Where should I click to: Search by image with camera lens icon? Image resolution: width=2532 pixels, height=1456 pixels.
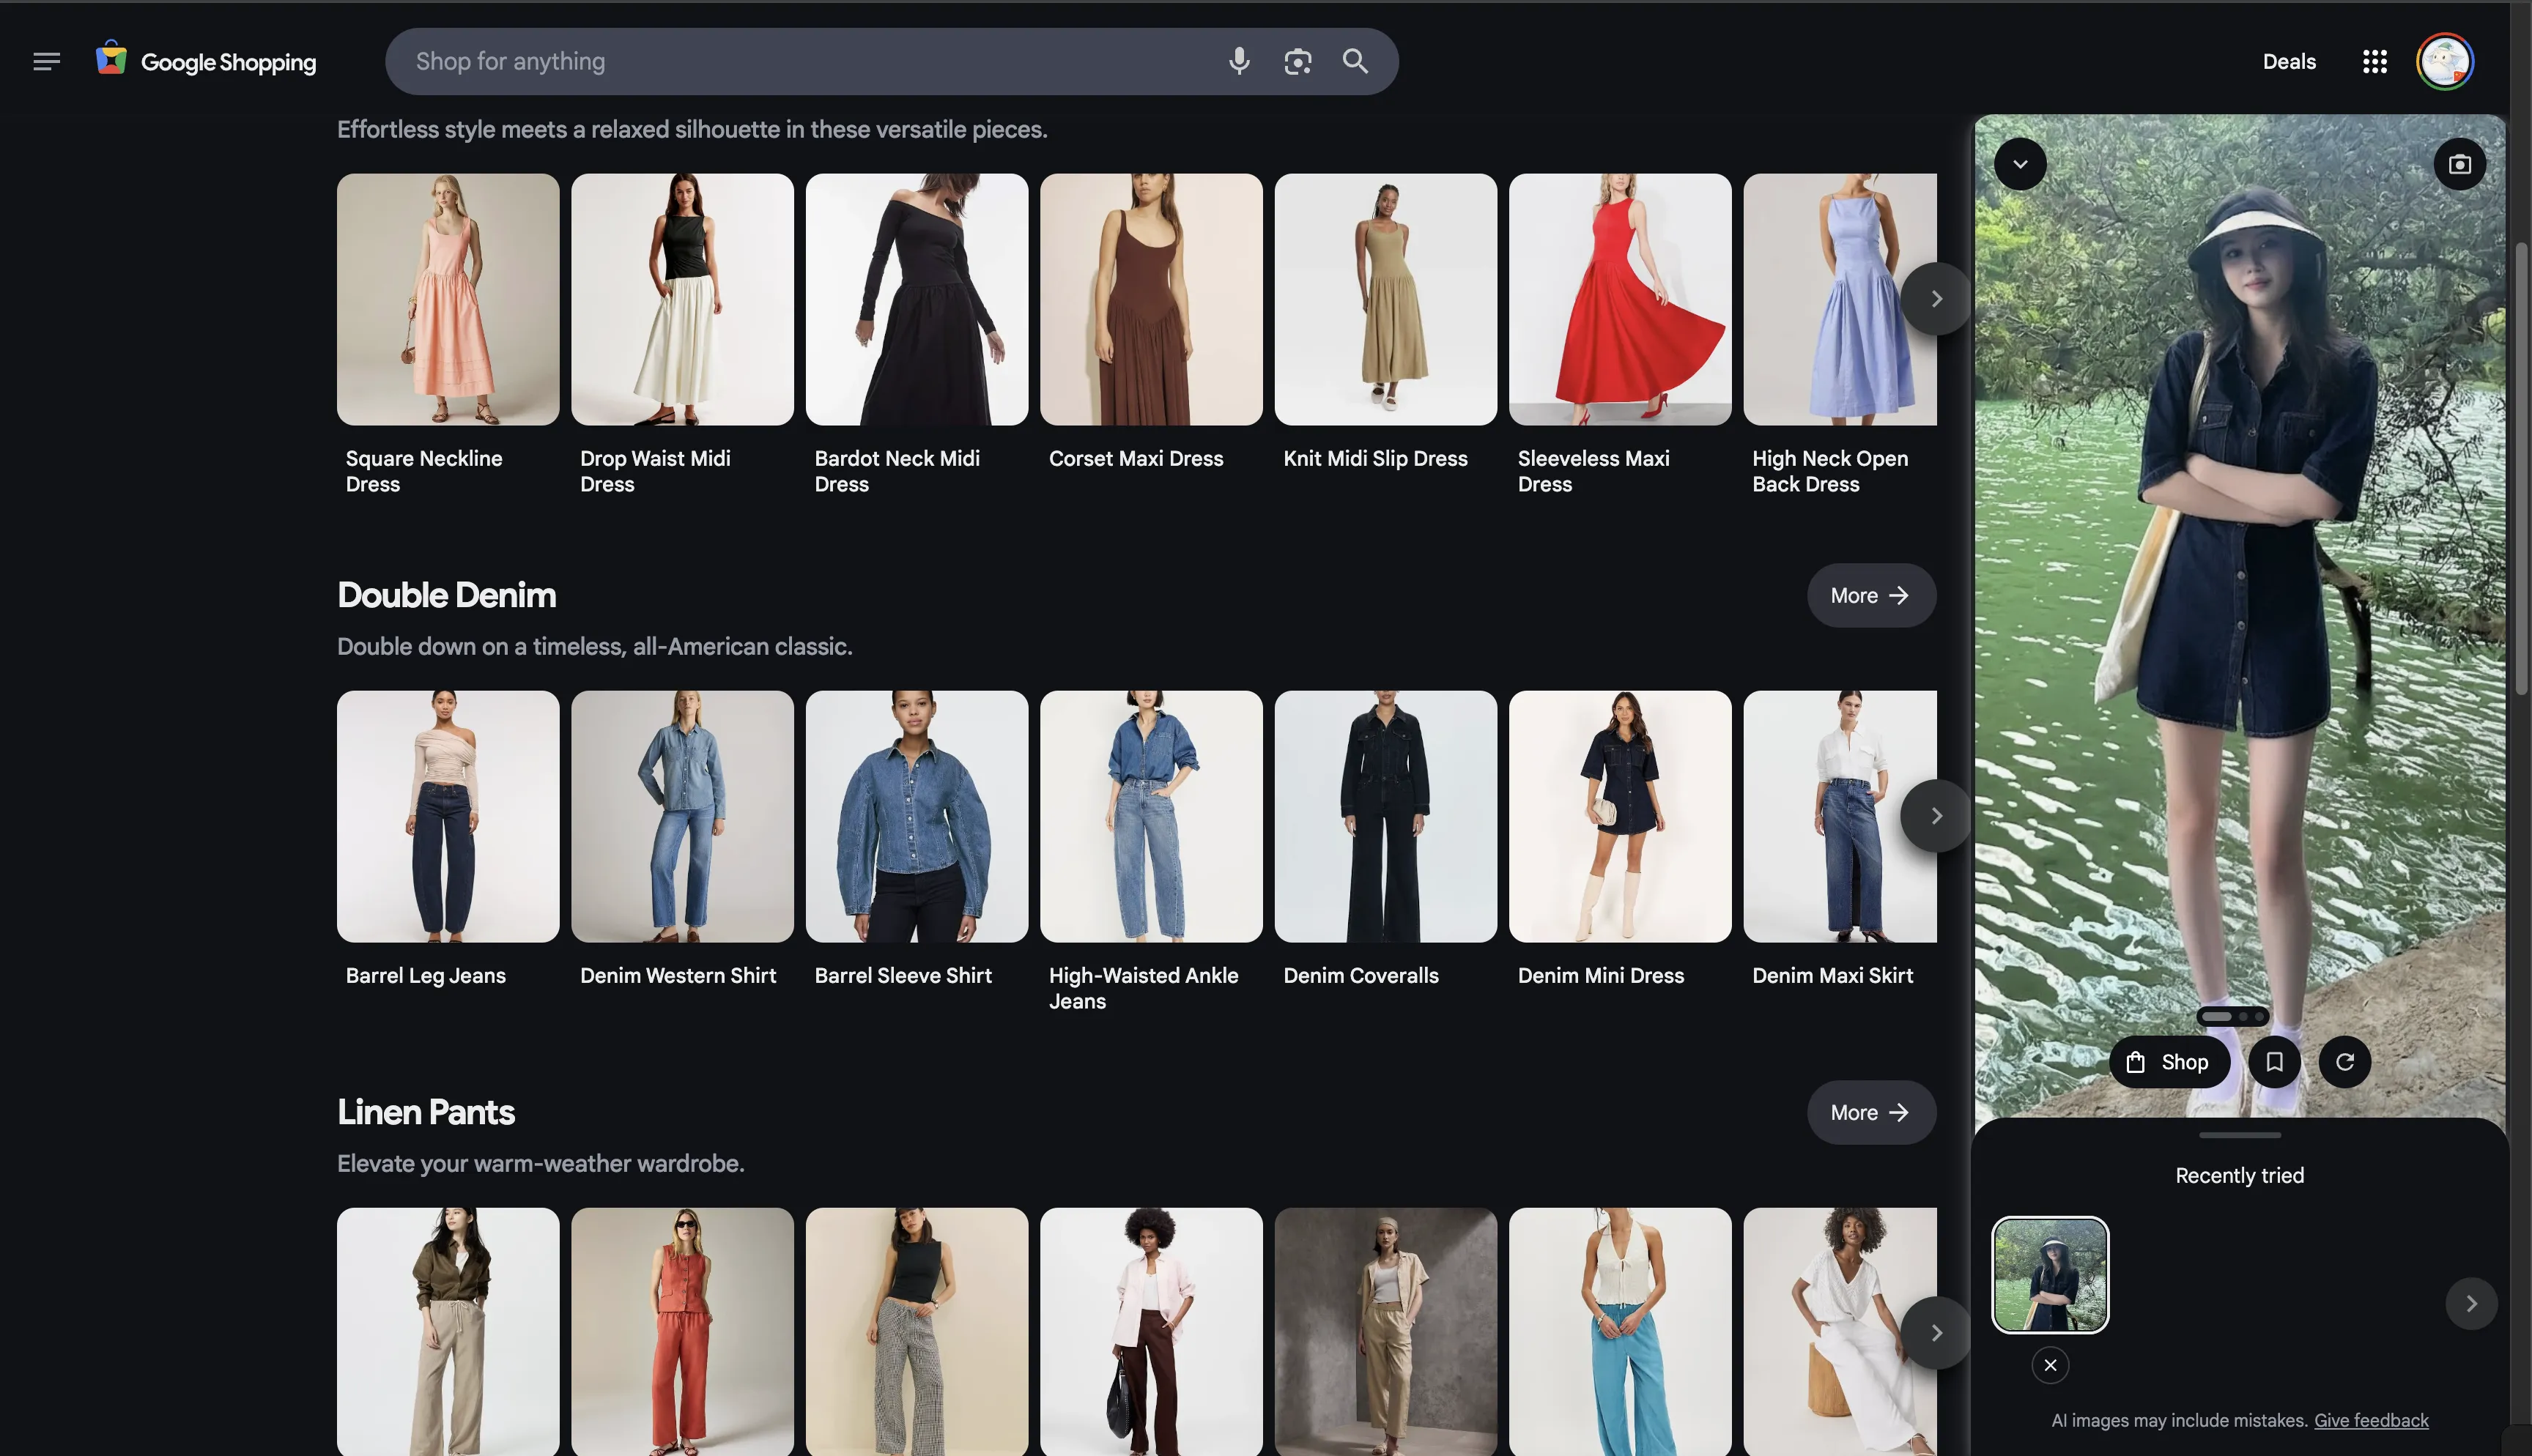pyautogui.click(x=1298, y=61)
